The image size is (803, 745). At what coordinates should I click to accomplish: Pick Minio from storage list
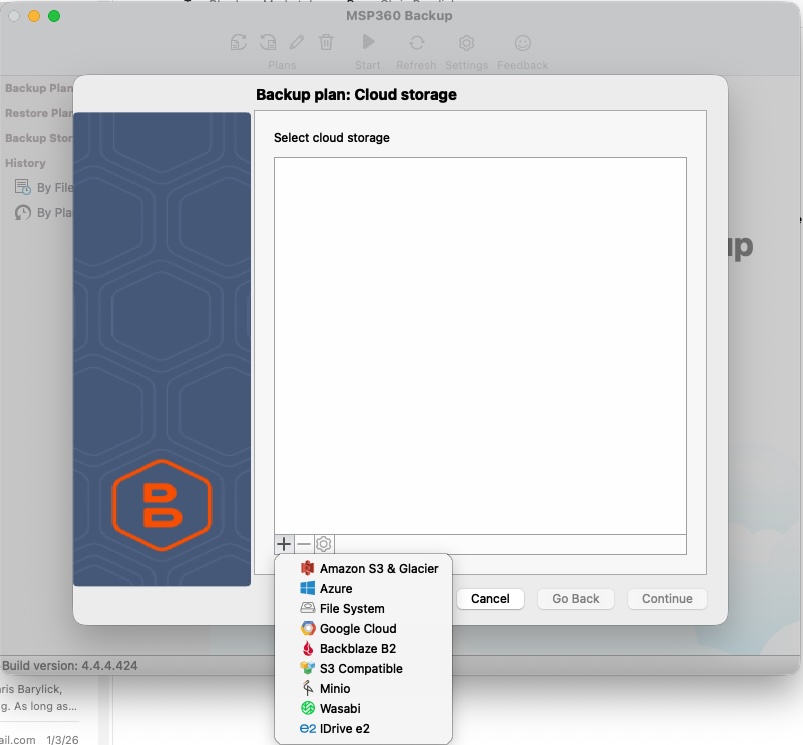pos(335,688)
